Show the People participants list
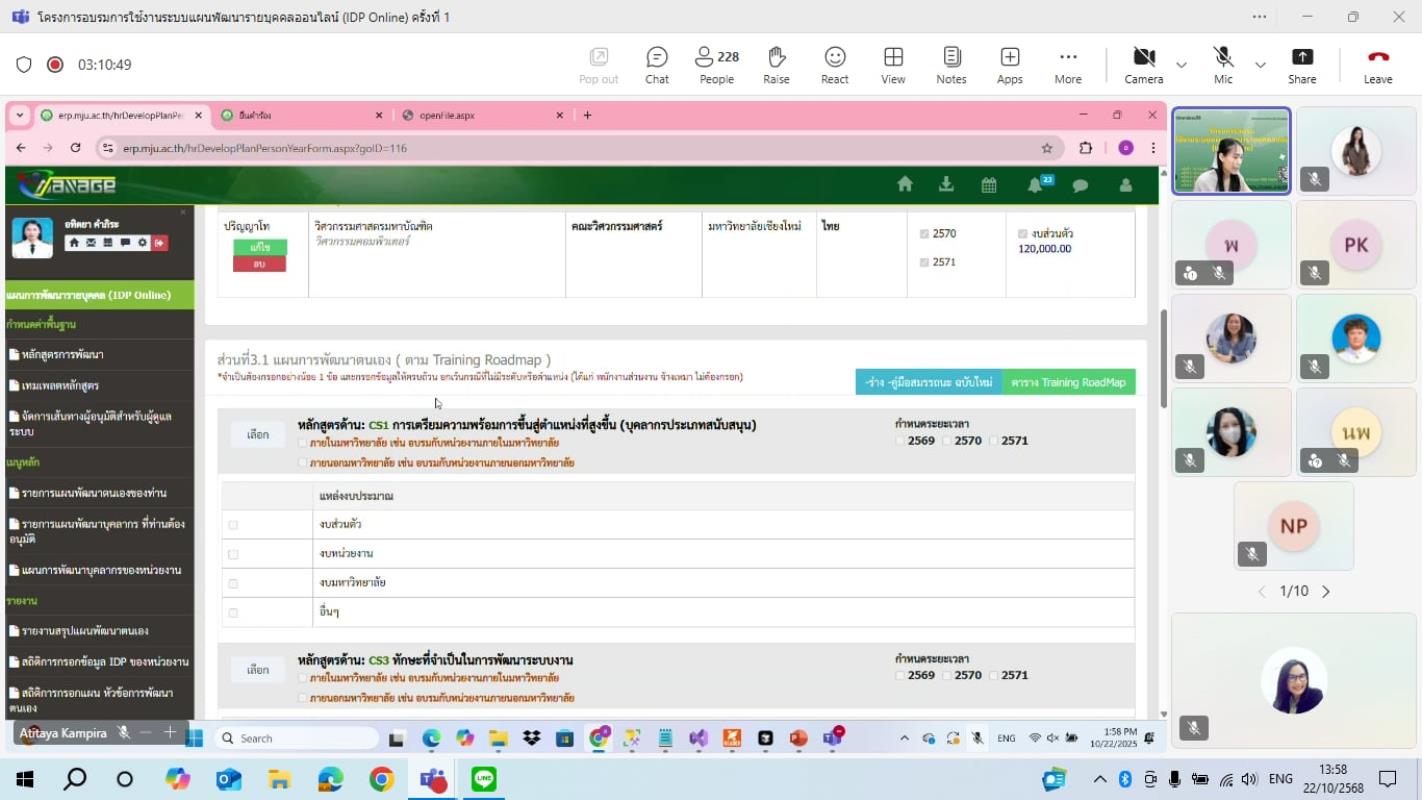Viewport: 1422px width, 800px height. pos(716,65)
